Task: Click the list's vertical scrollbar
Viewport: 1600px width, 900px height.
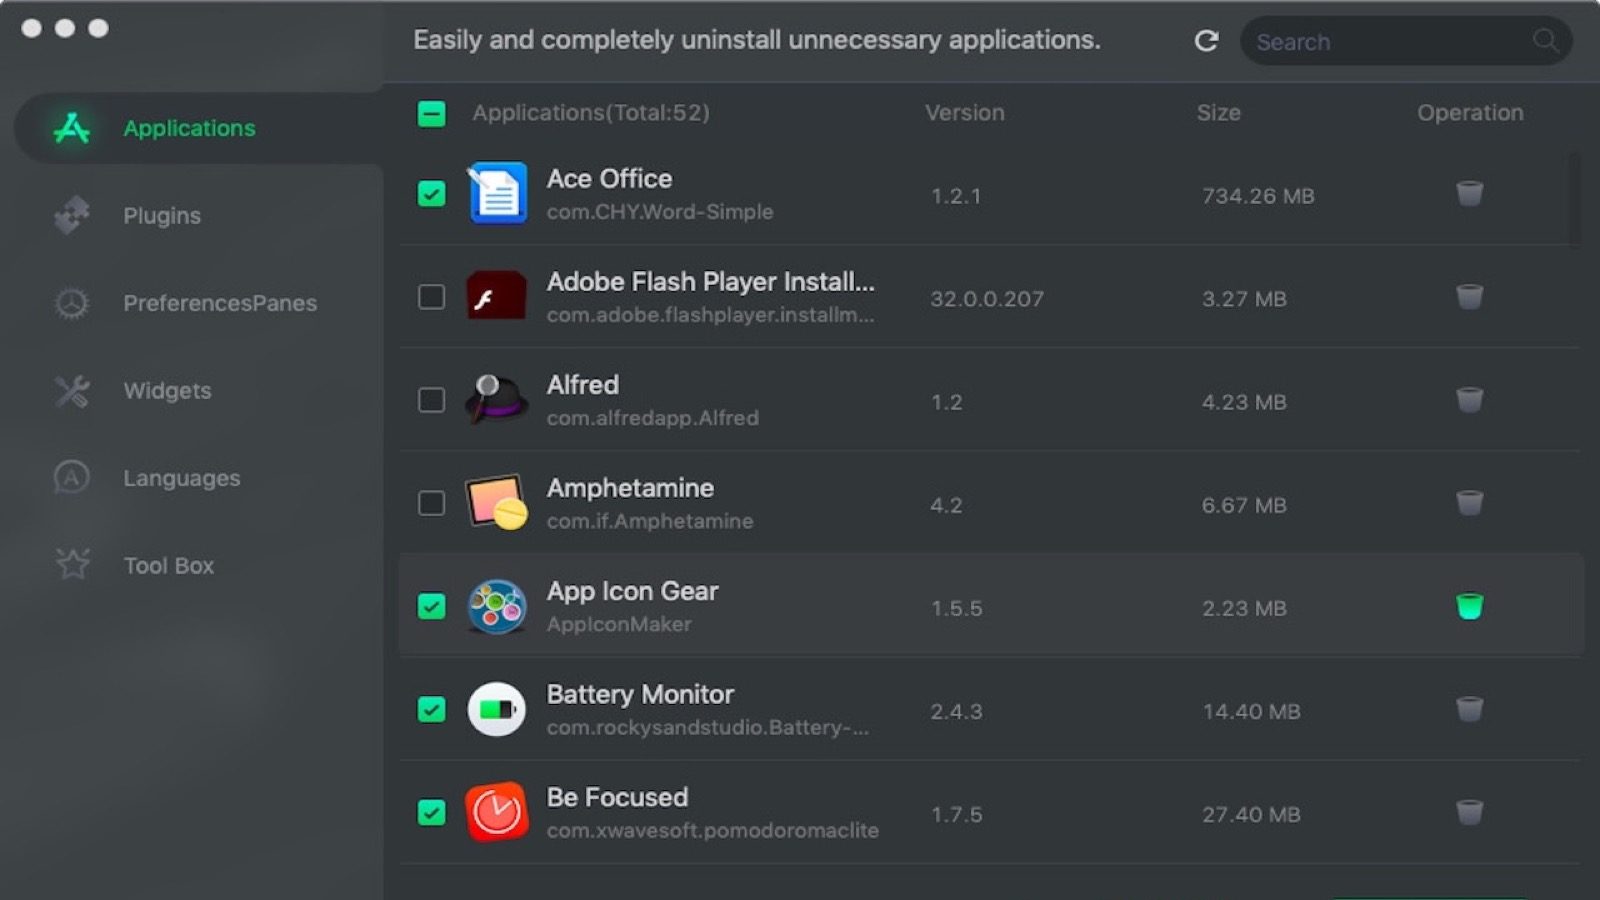Action: (x=1575, y=200)
